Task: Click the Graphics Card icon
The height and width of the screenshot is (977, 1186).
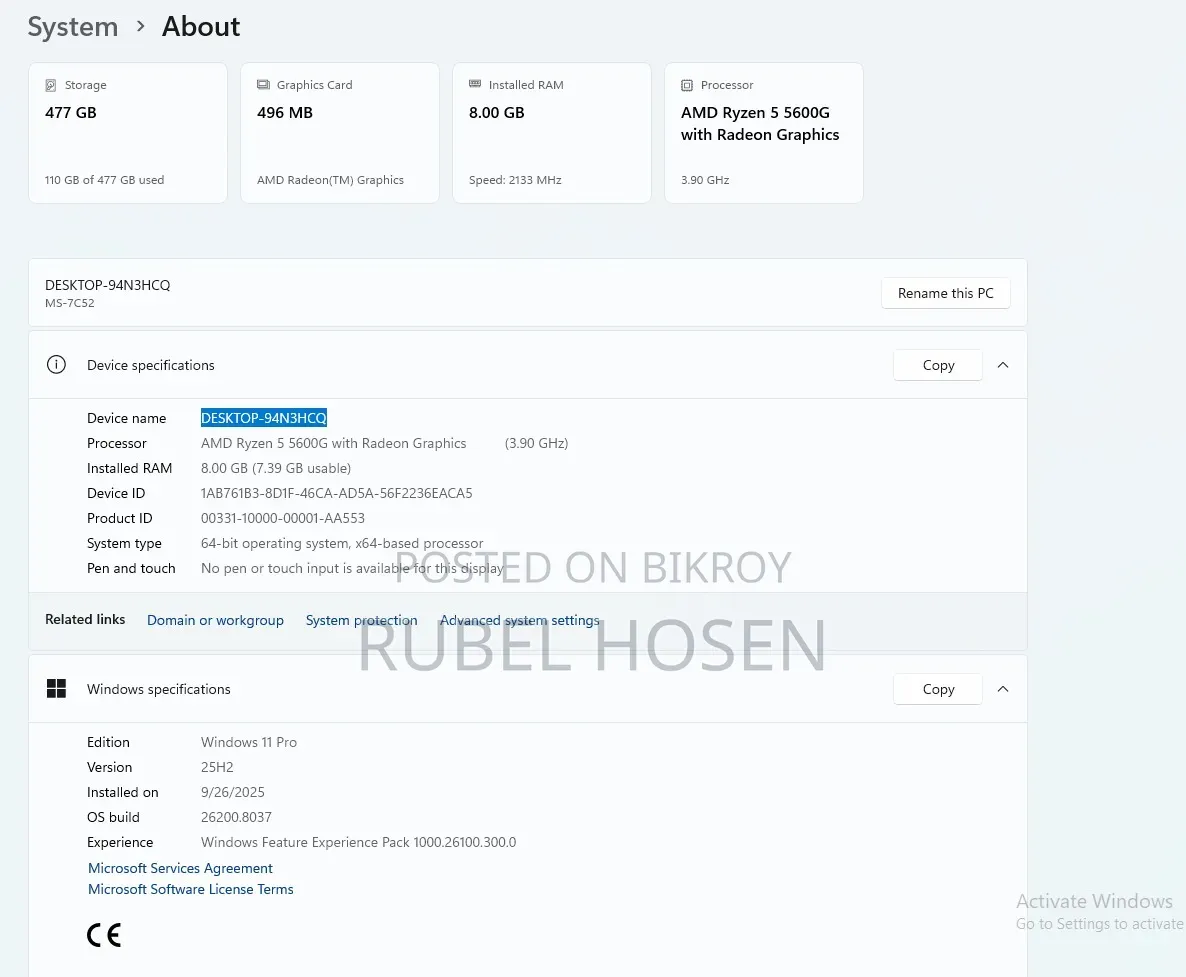Action: click(263, 85)
